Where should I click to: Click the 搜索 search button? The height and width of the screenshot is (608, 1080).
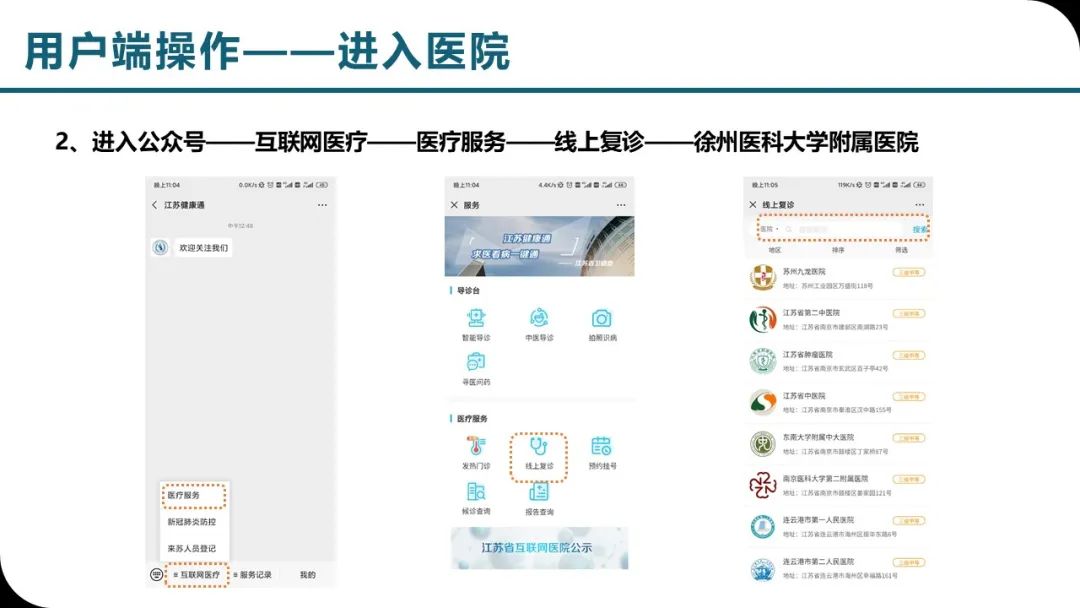(x=919, y=229)
